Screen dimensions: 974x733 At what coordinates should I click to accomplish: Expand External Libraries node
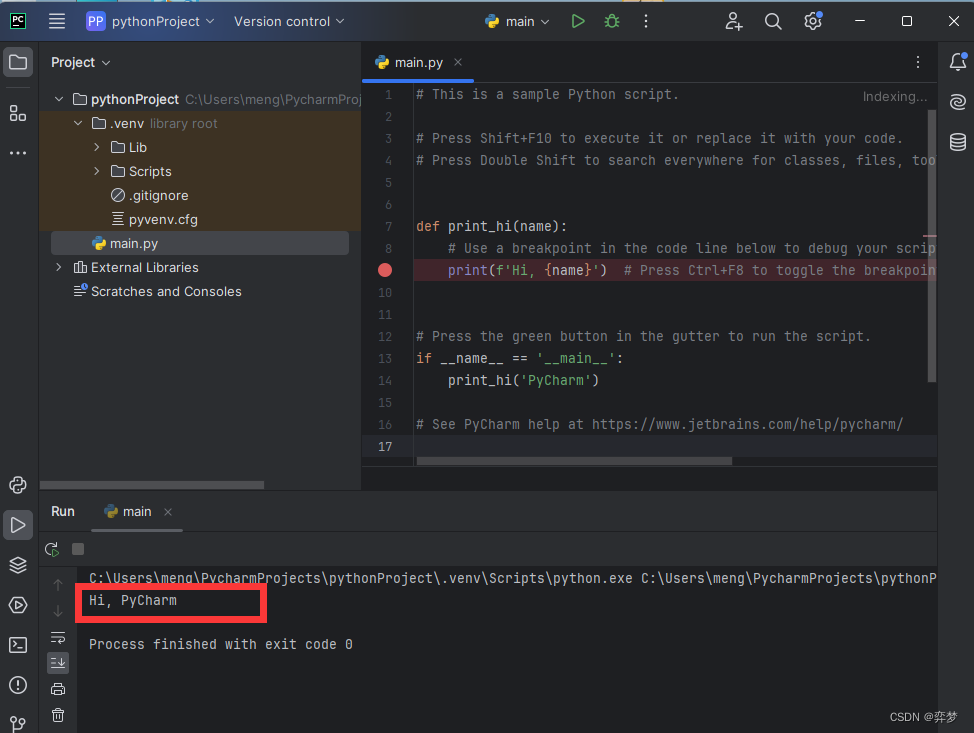[59, 267]
